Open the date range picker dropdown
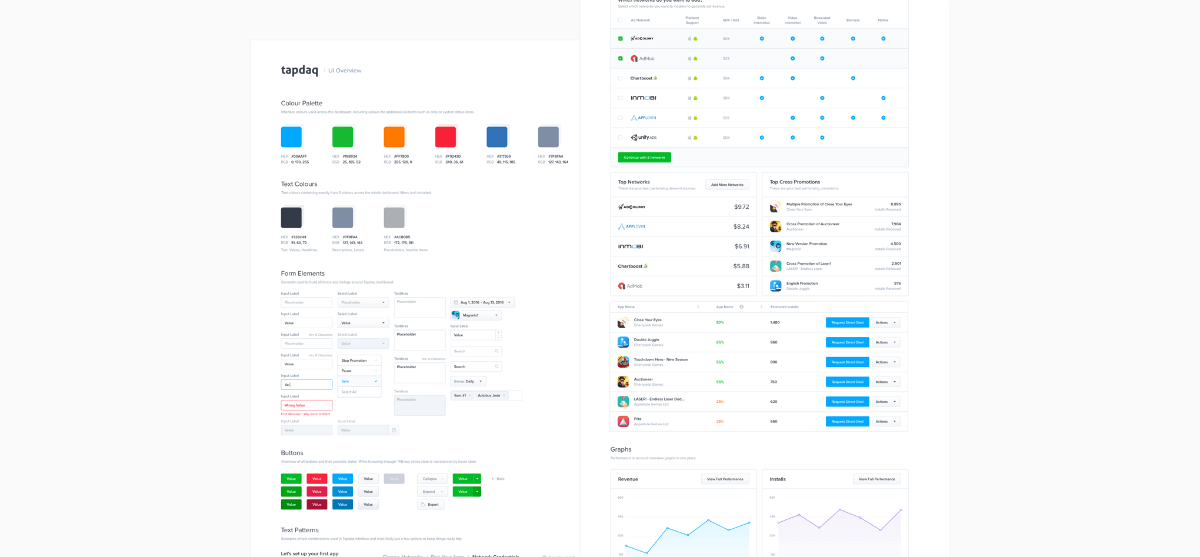The height and width of the screenshot is (557, 1200). click(483, 302)
